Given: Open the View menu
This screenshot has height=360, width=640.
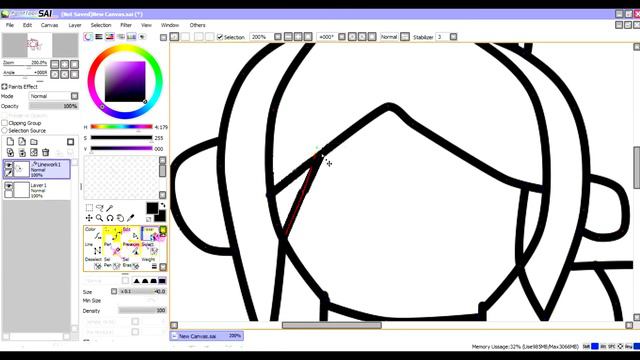Looking at the screenshot, I should [x=146, y=25].
